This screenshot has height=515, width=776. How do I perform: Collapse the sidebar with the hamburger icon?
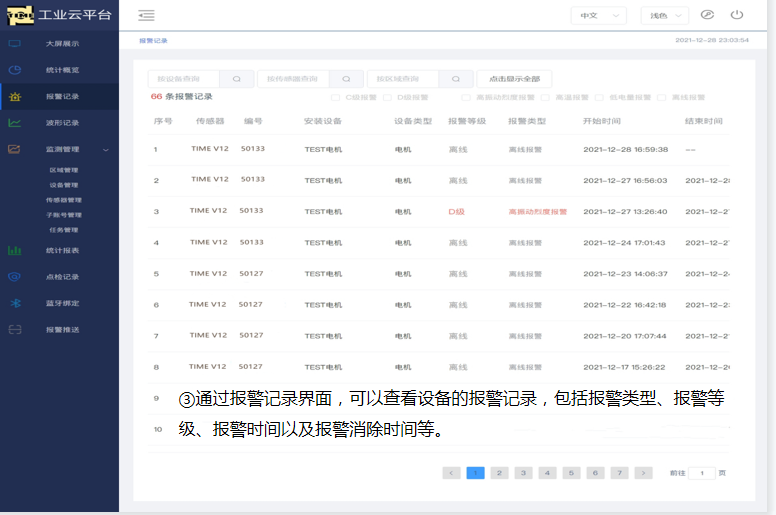tap(147, 15)
